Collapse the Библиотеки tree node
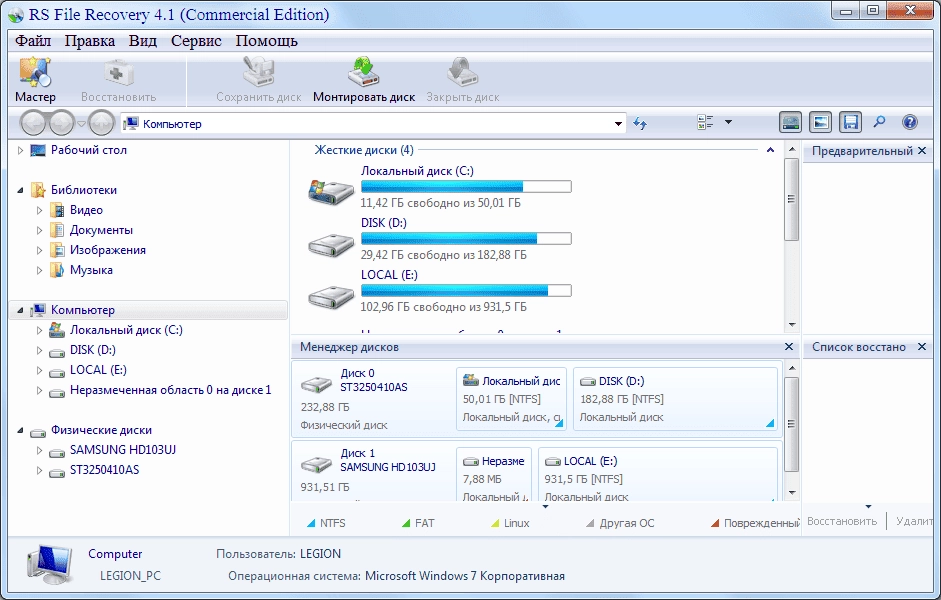 (x=20, y=190)
